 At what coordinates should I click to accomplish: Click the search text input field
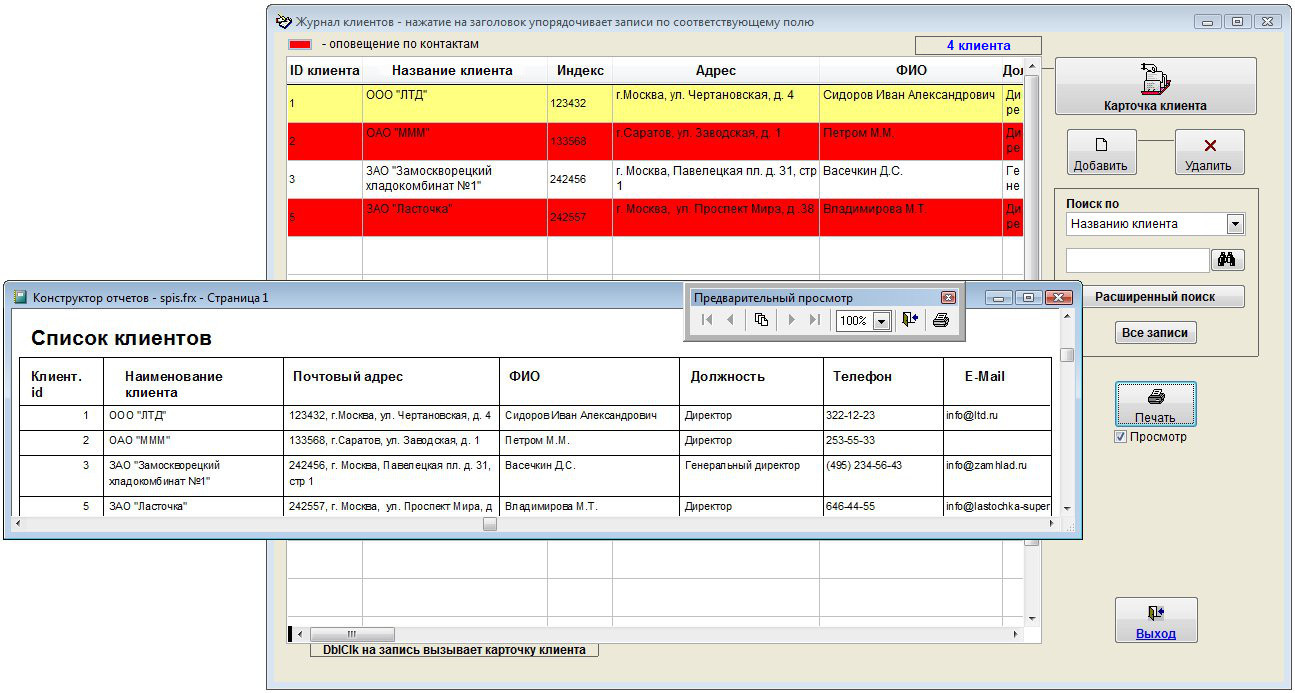[x=1137, y=260]
